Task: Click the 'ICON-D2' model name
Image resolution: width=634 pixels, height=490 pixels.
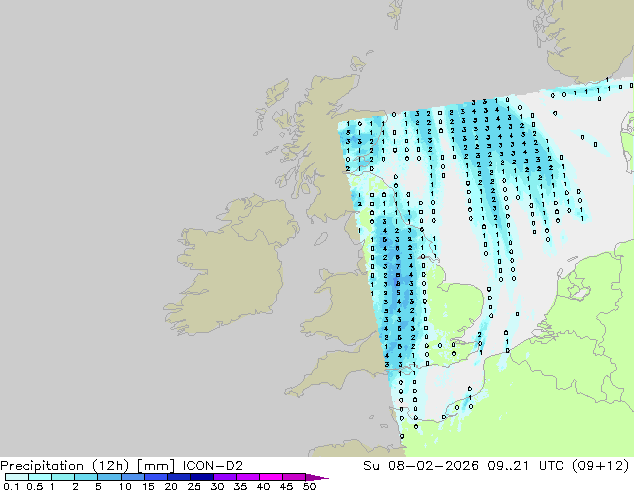Action: point(213,466)
